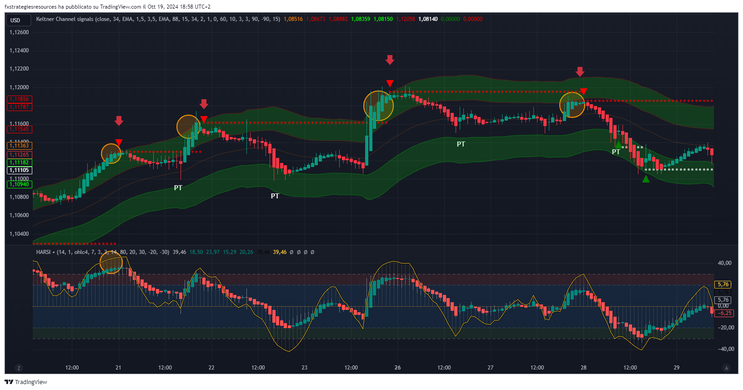The width and height of the screenshot is (743, 390).
Task: Click the red -6,25 HARSI value tag
Action: click(x=724, y=313)
